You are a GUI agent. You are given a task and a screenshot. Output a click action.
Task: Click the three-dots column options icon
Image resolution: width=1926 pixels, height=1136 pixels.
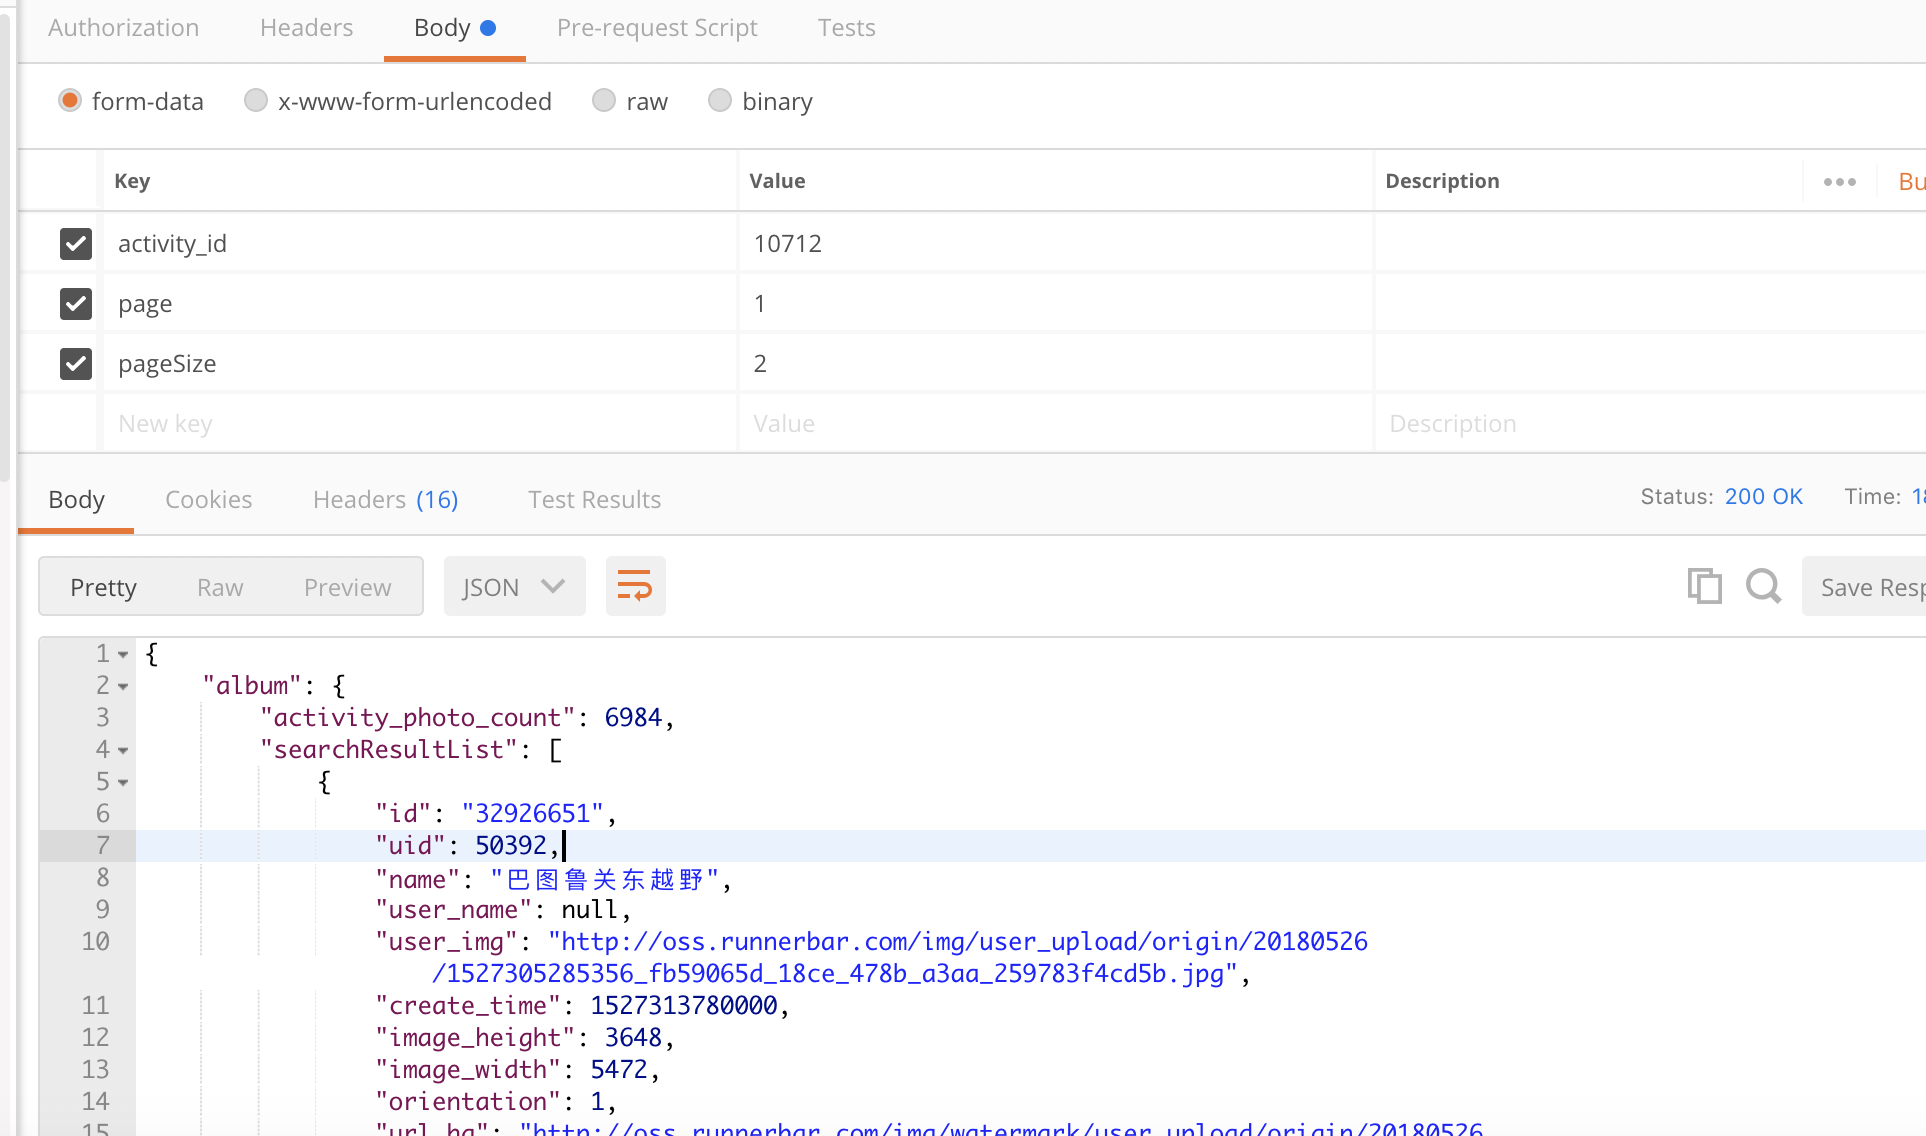click(1839, 182)
